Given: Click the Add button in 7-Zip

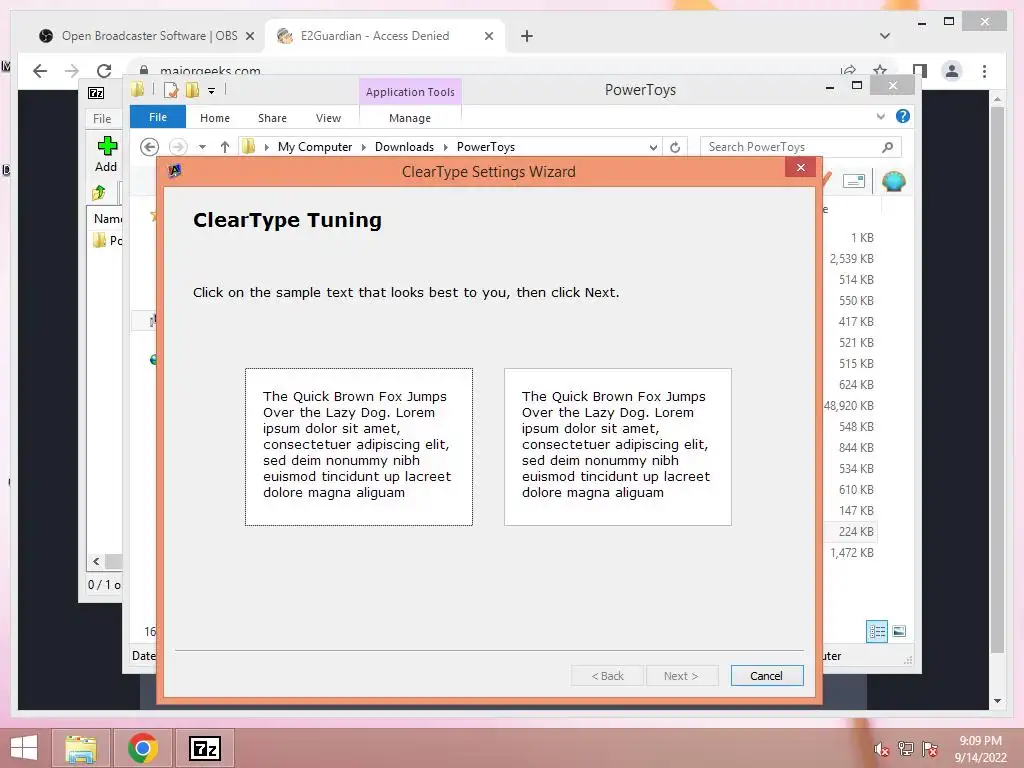Looking at the screenshot, I should [x=106, y=154].
